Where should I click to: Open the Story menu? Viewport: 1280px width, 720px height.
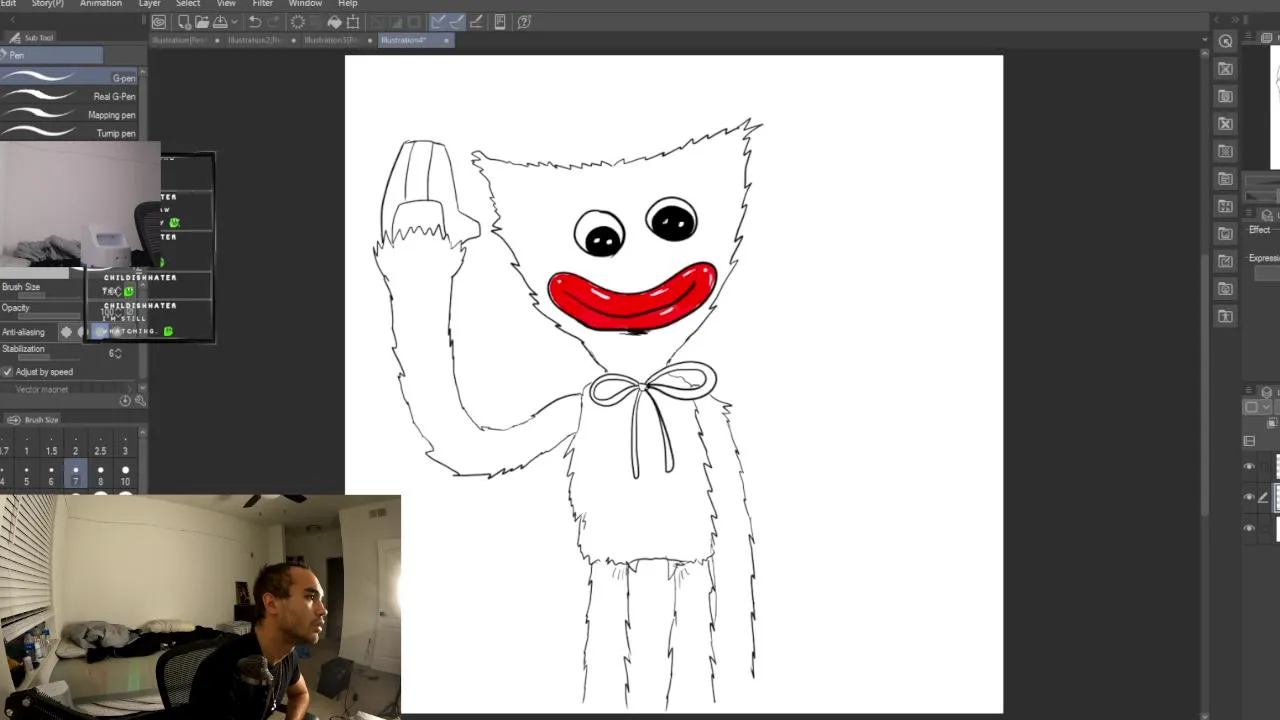47,4
